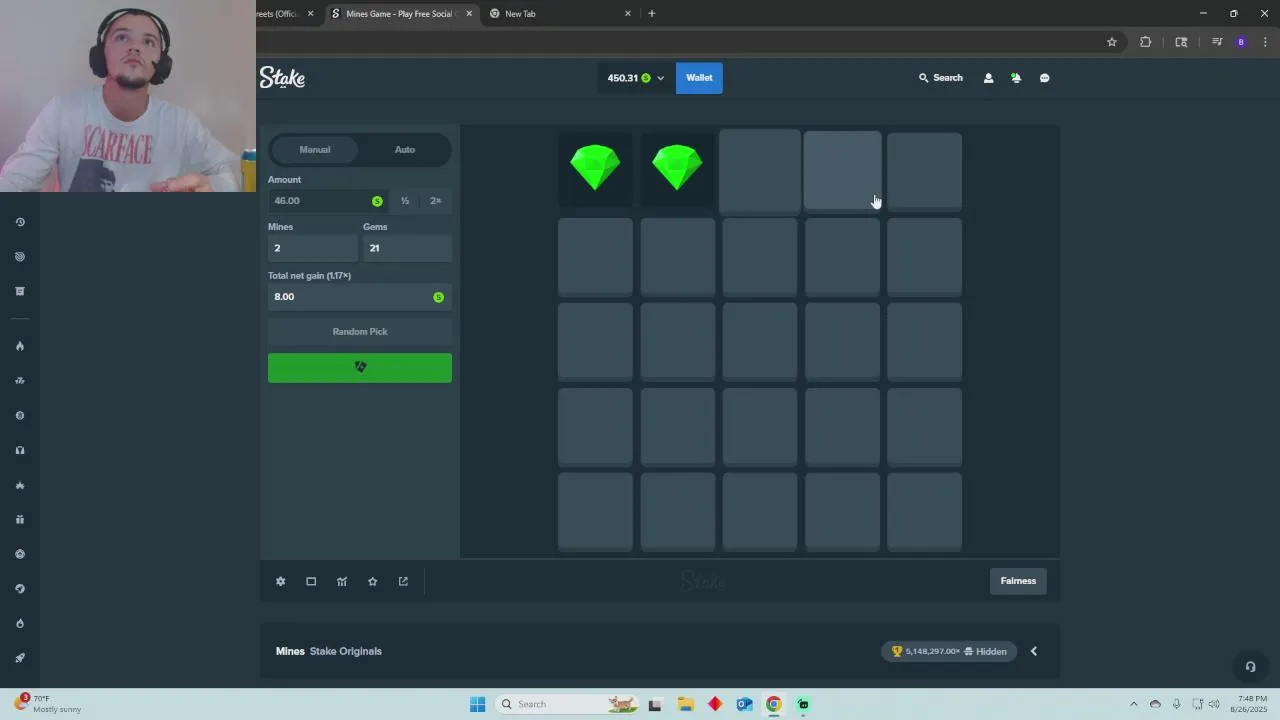Click the Amount field showing 46.00

coord(328,201)
